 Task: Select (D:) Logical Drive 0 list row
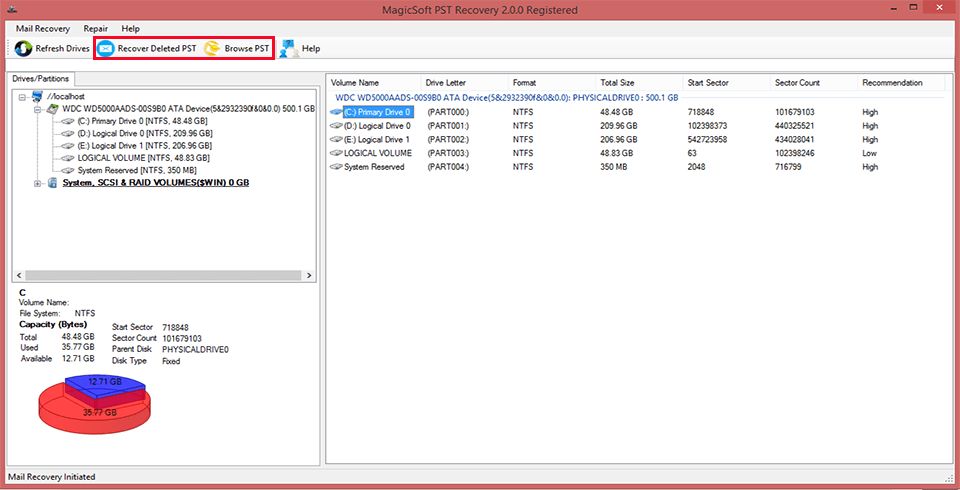(377, 126)
